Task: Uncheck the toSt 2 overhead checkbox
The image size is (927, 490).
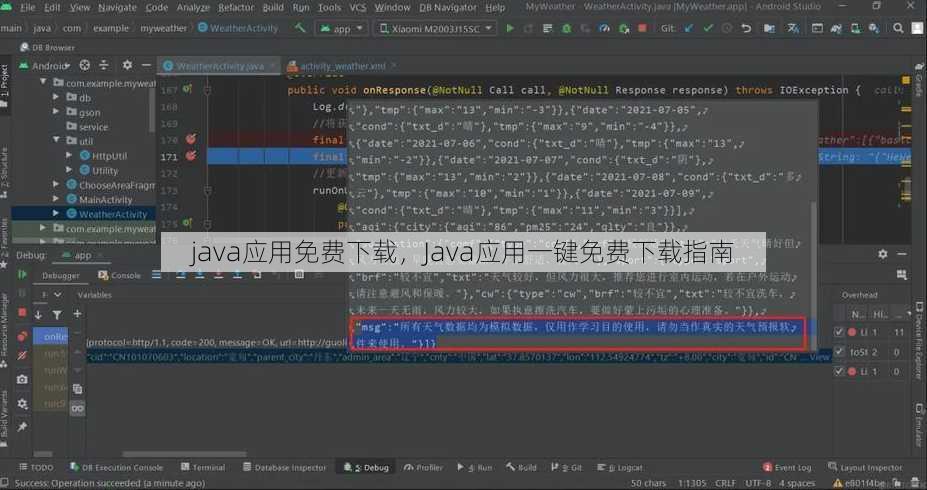Action: pos(838,352)
